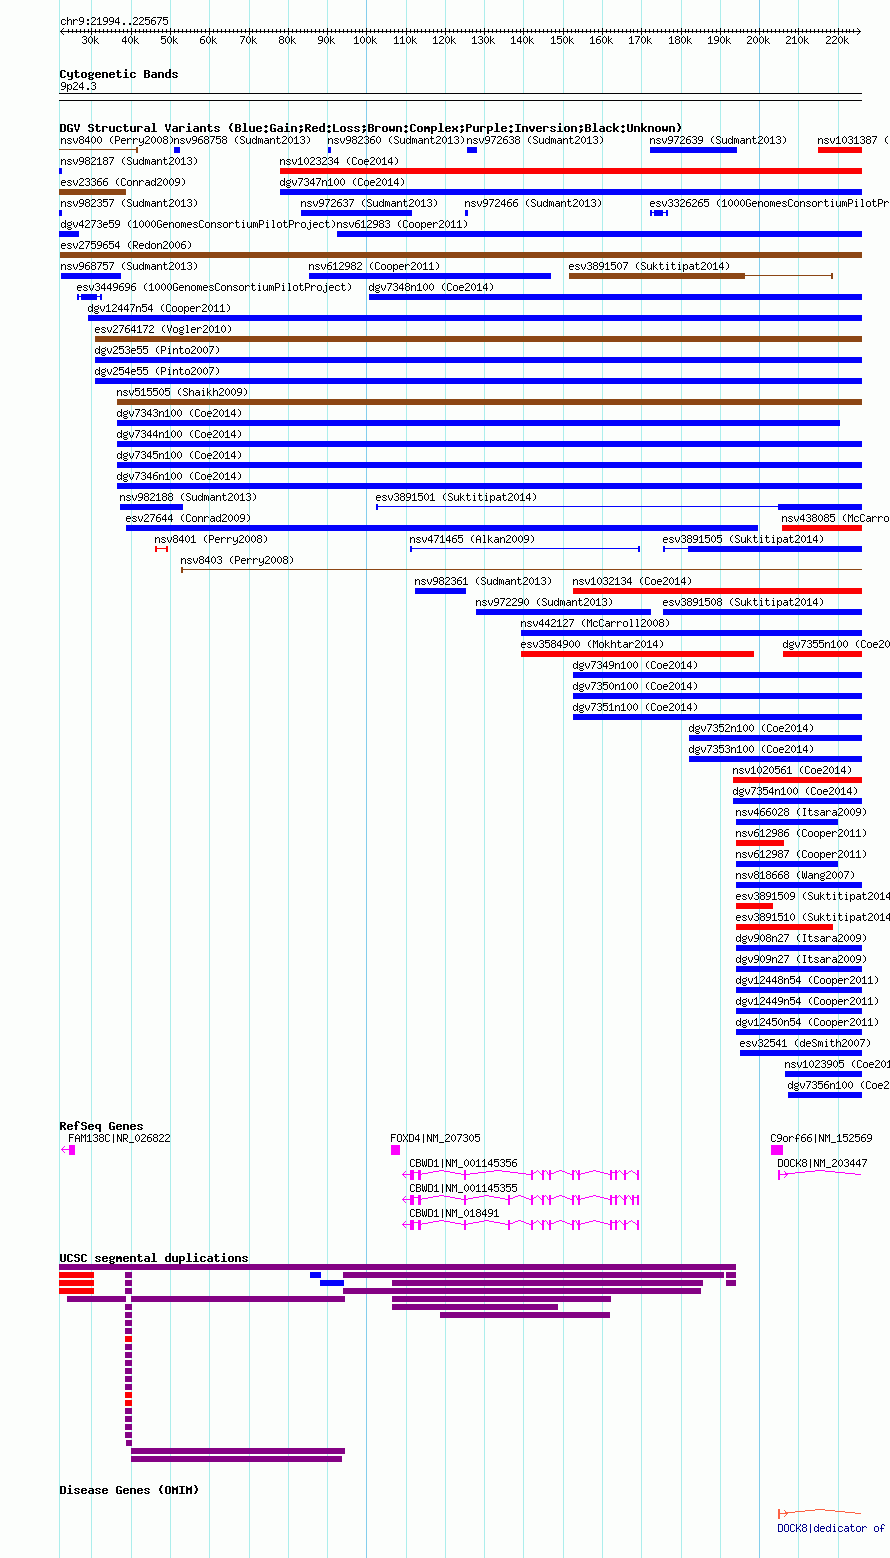Select variant esv32541 (deSmith2007)
The width and height of the screenshot is (890, 1558).
click(805, 1044)
